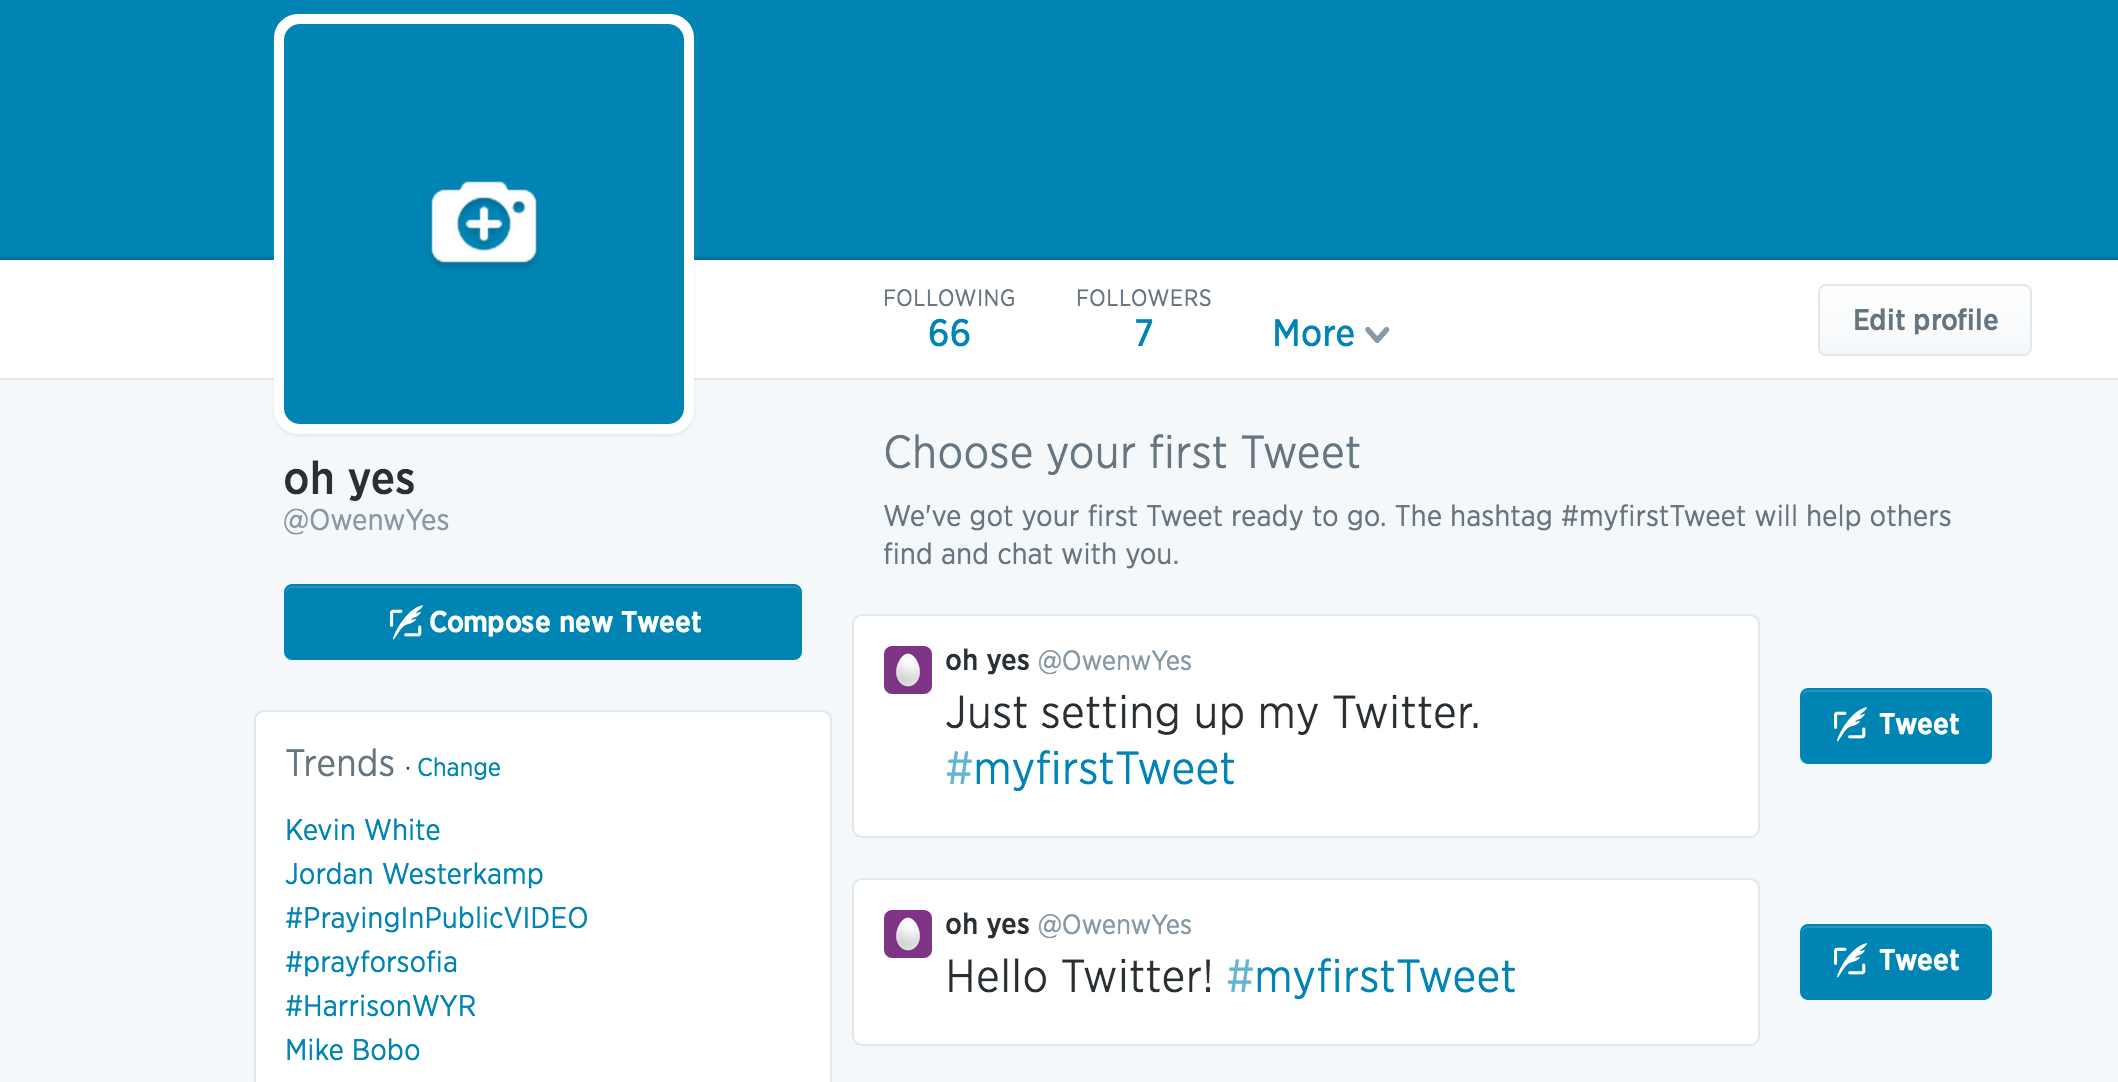Open the Jordan Westerkamp trend
The height and width of the screenshot is (1082, 2118).
414,874
